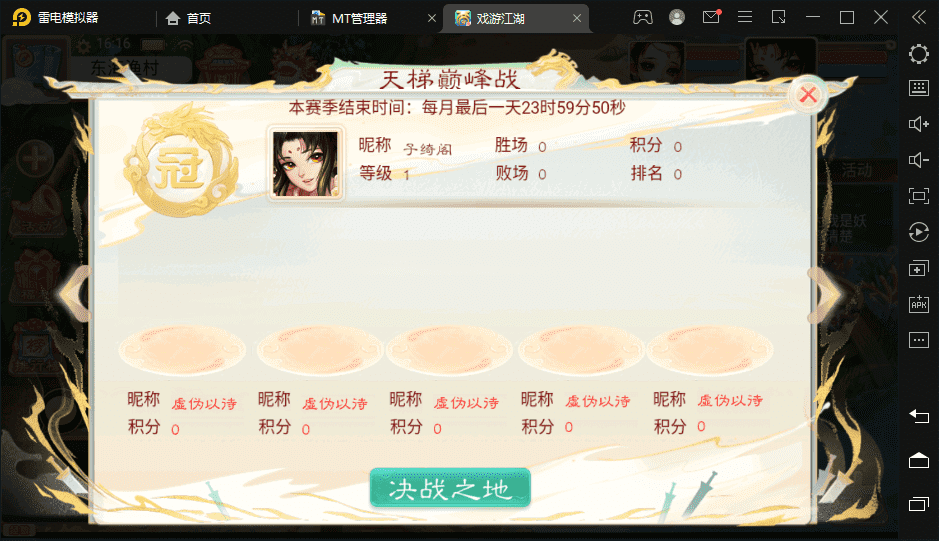Switch to the 首页 tab

click(189, 19)
